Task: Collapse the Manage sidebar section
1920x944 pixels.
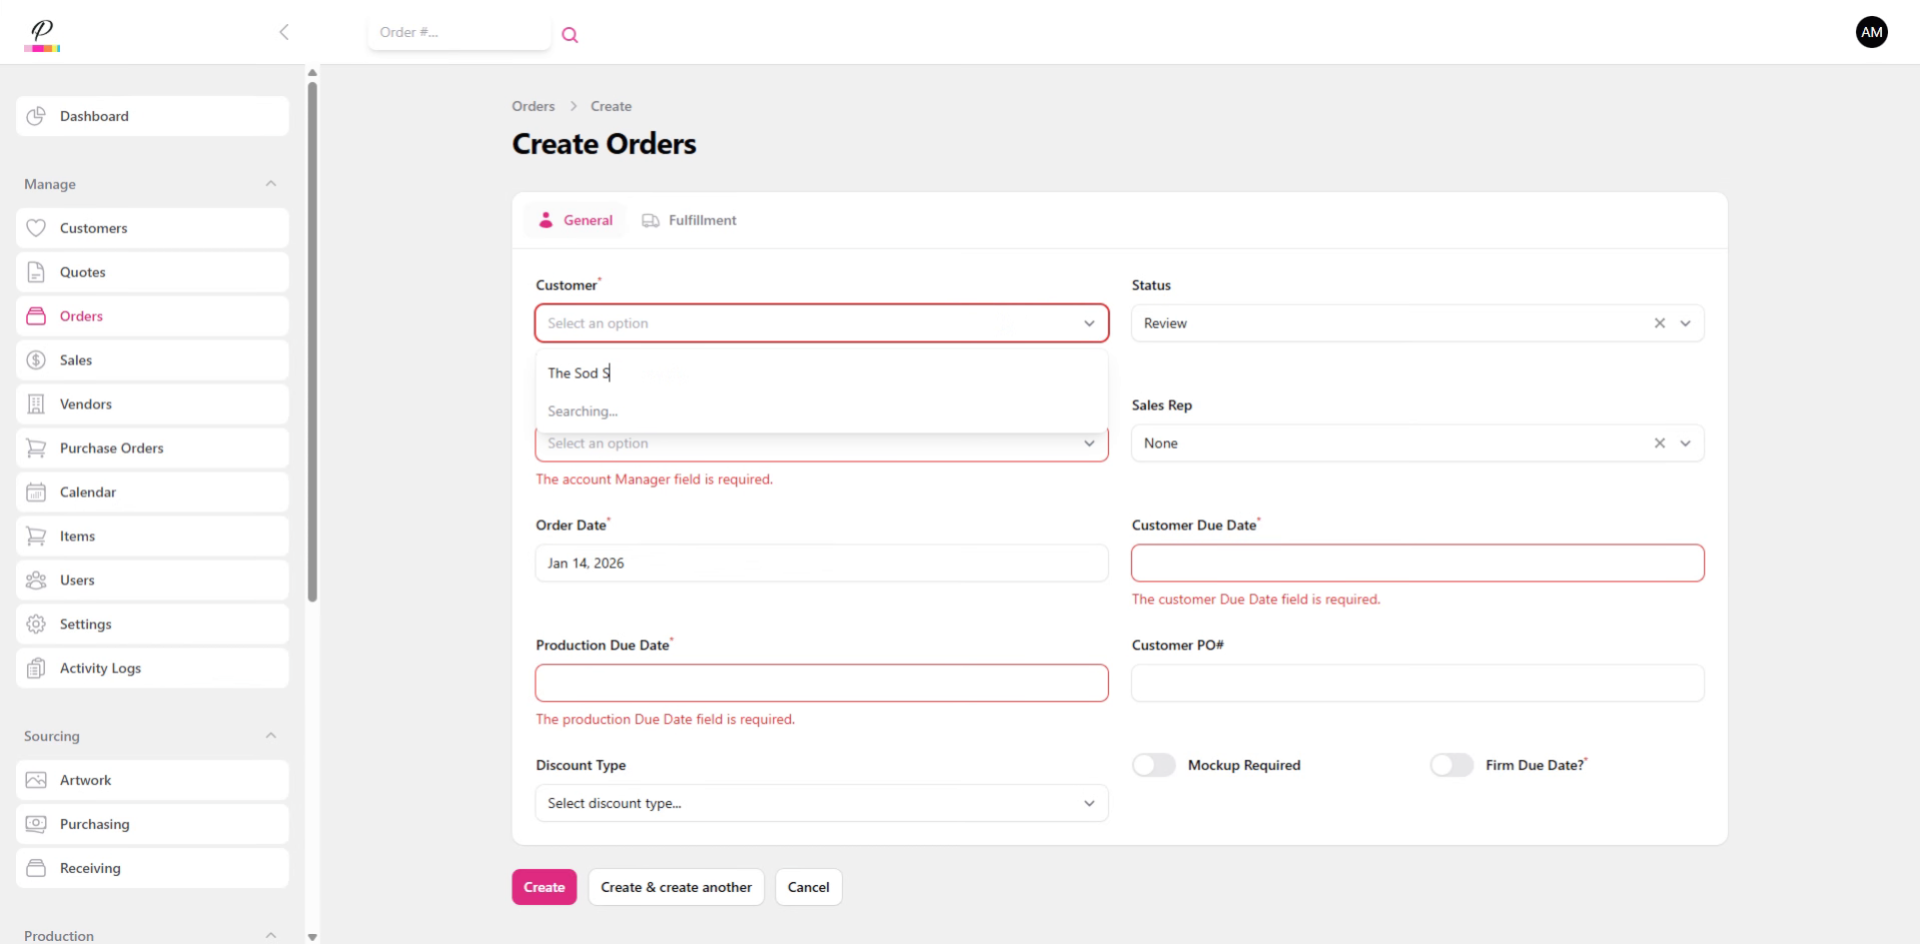Action: 271,183
